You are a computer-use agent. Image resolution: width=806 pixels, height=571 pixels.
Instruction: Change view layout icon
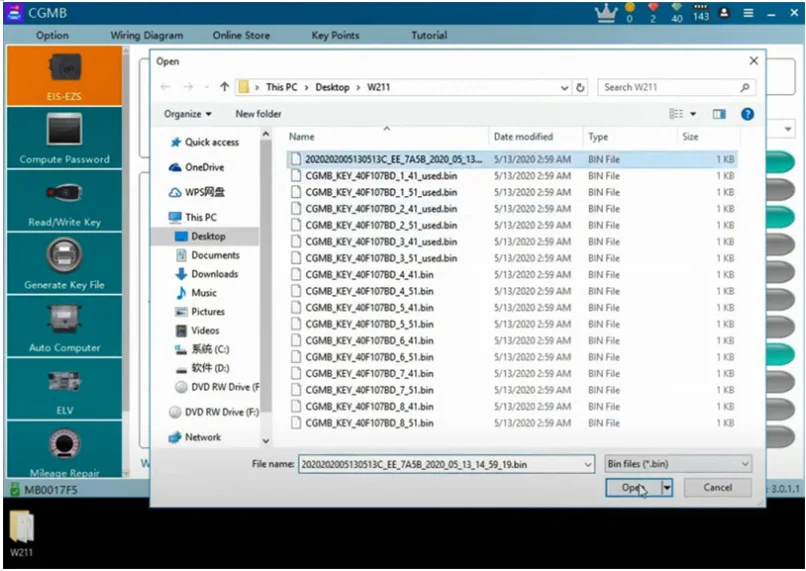[676, 114]
